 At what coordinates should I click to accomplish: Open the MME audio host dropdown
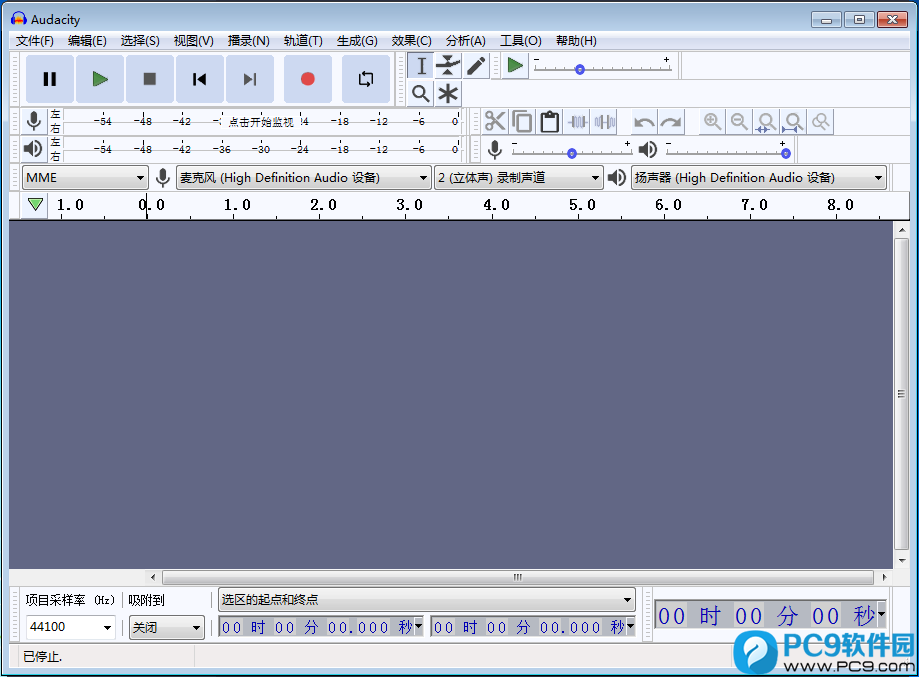(x=85, y=178)
